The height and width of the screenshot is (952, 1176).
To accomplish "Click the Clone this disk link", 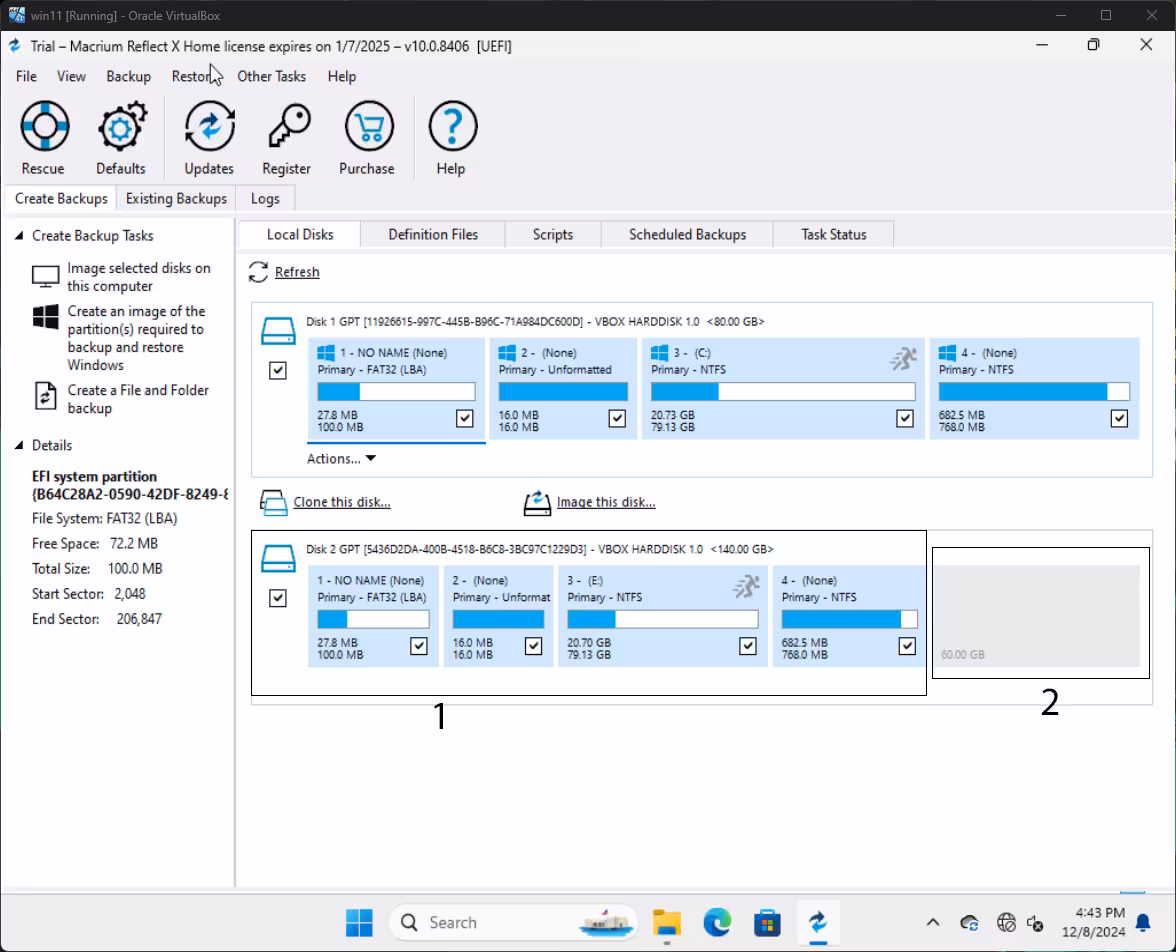I will [x=342, y=503].
